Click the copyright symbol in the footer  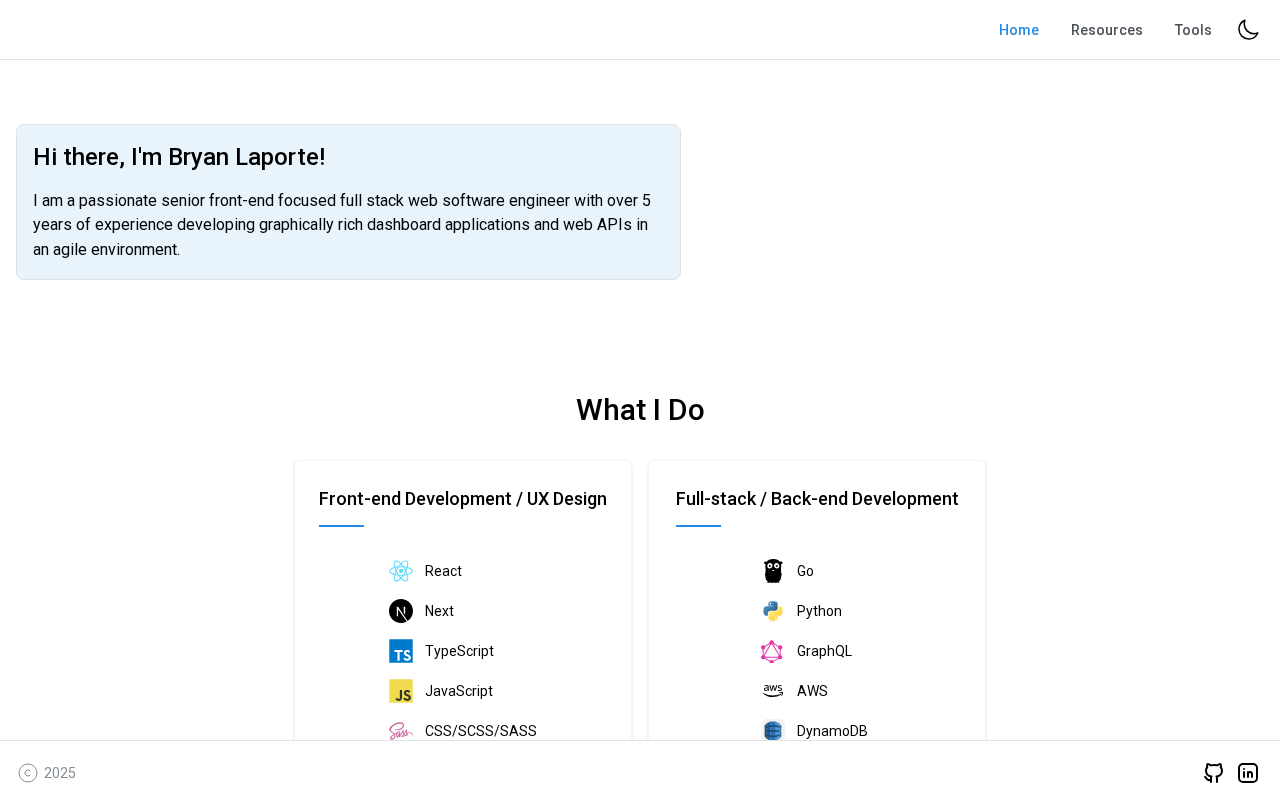[28, 773]
